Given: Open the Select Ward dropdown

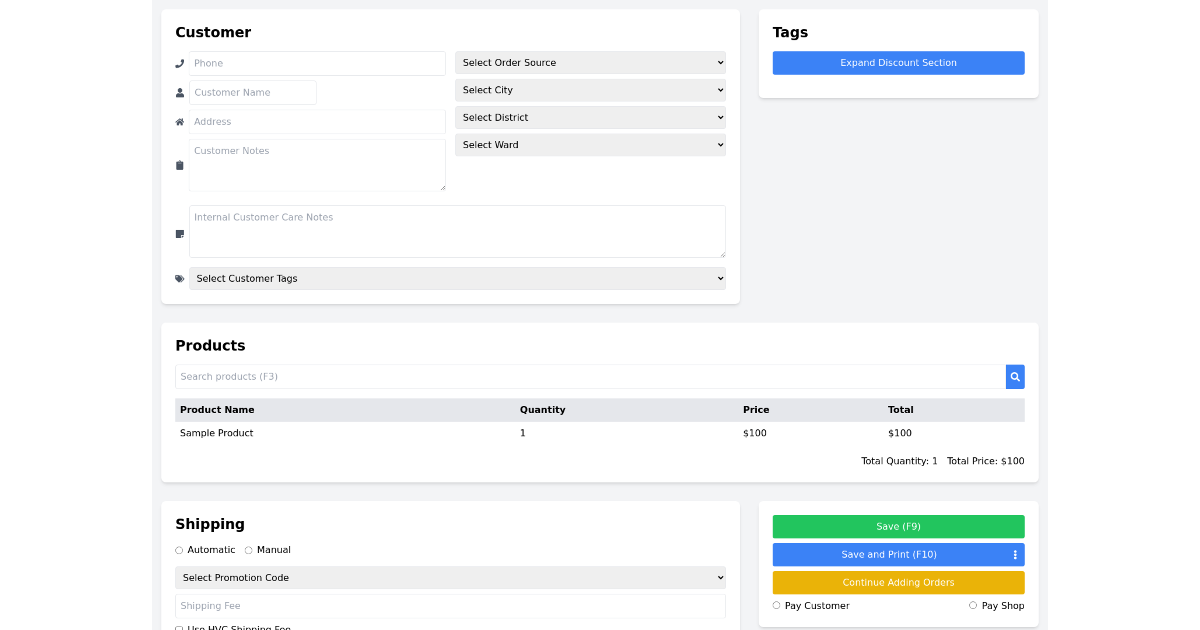Looking at the screenshot, I should pos(590,144).
